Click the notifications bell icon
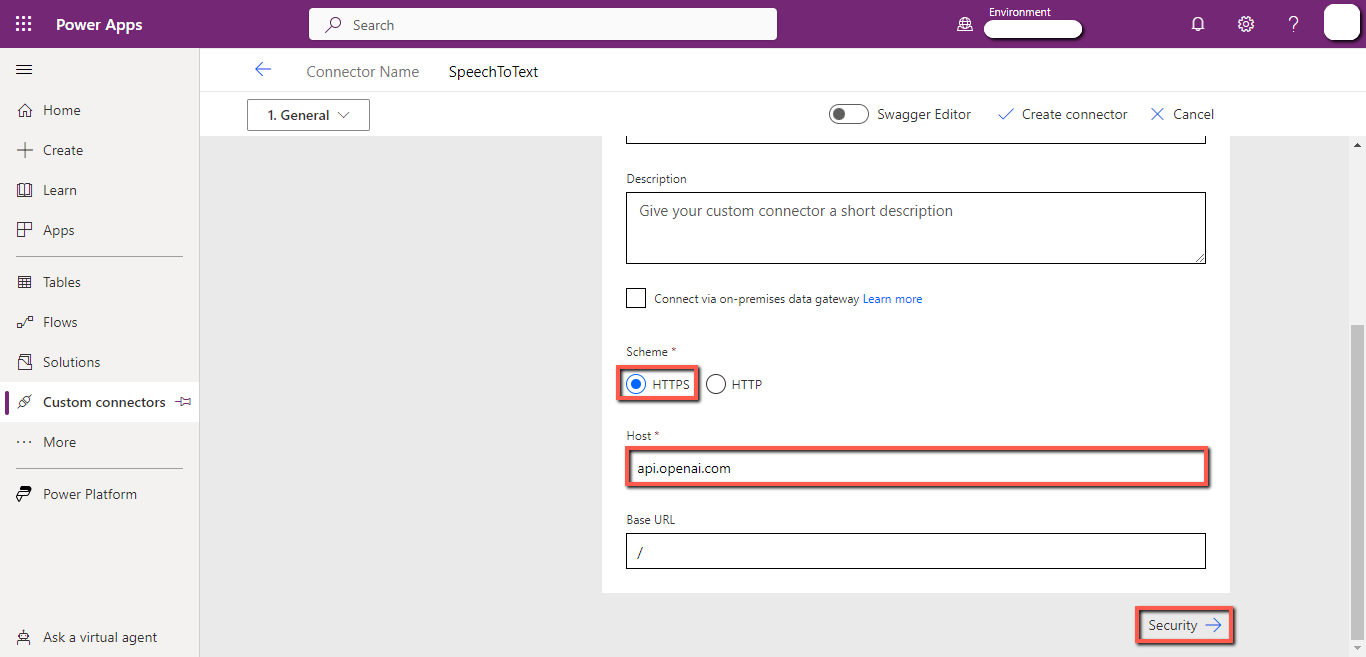This screenshot has height=657, width=1366. tap(1198, 24)
